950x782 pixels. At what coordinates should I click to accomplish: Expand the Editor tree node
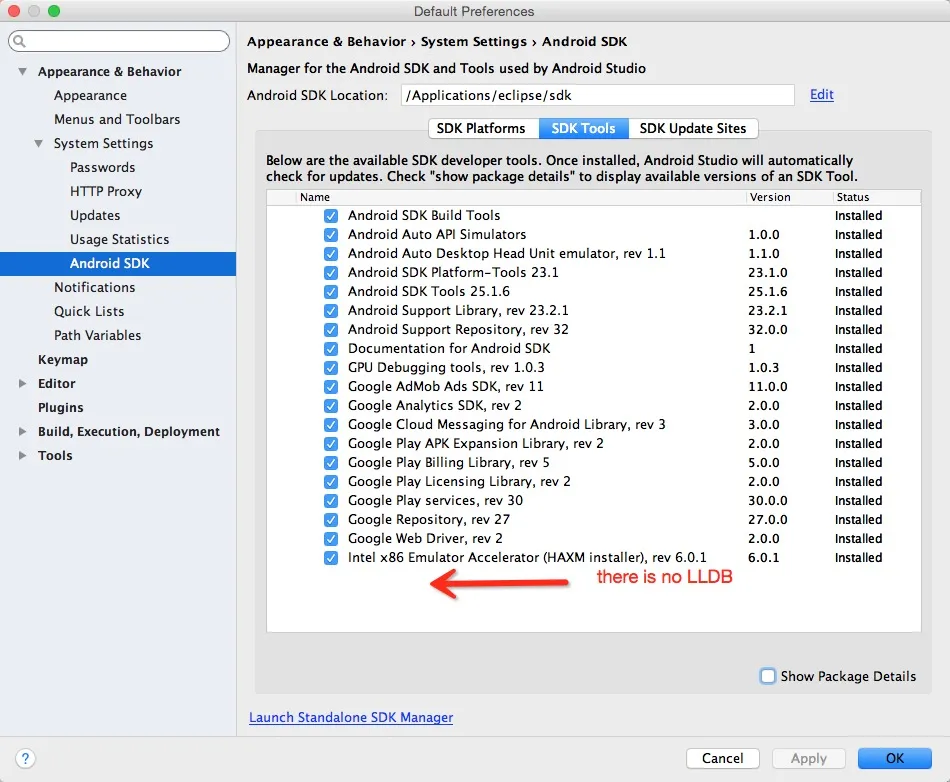pyautogui.click(x=22, y=383)
